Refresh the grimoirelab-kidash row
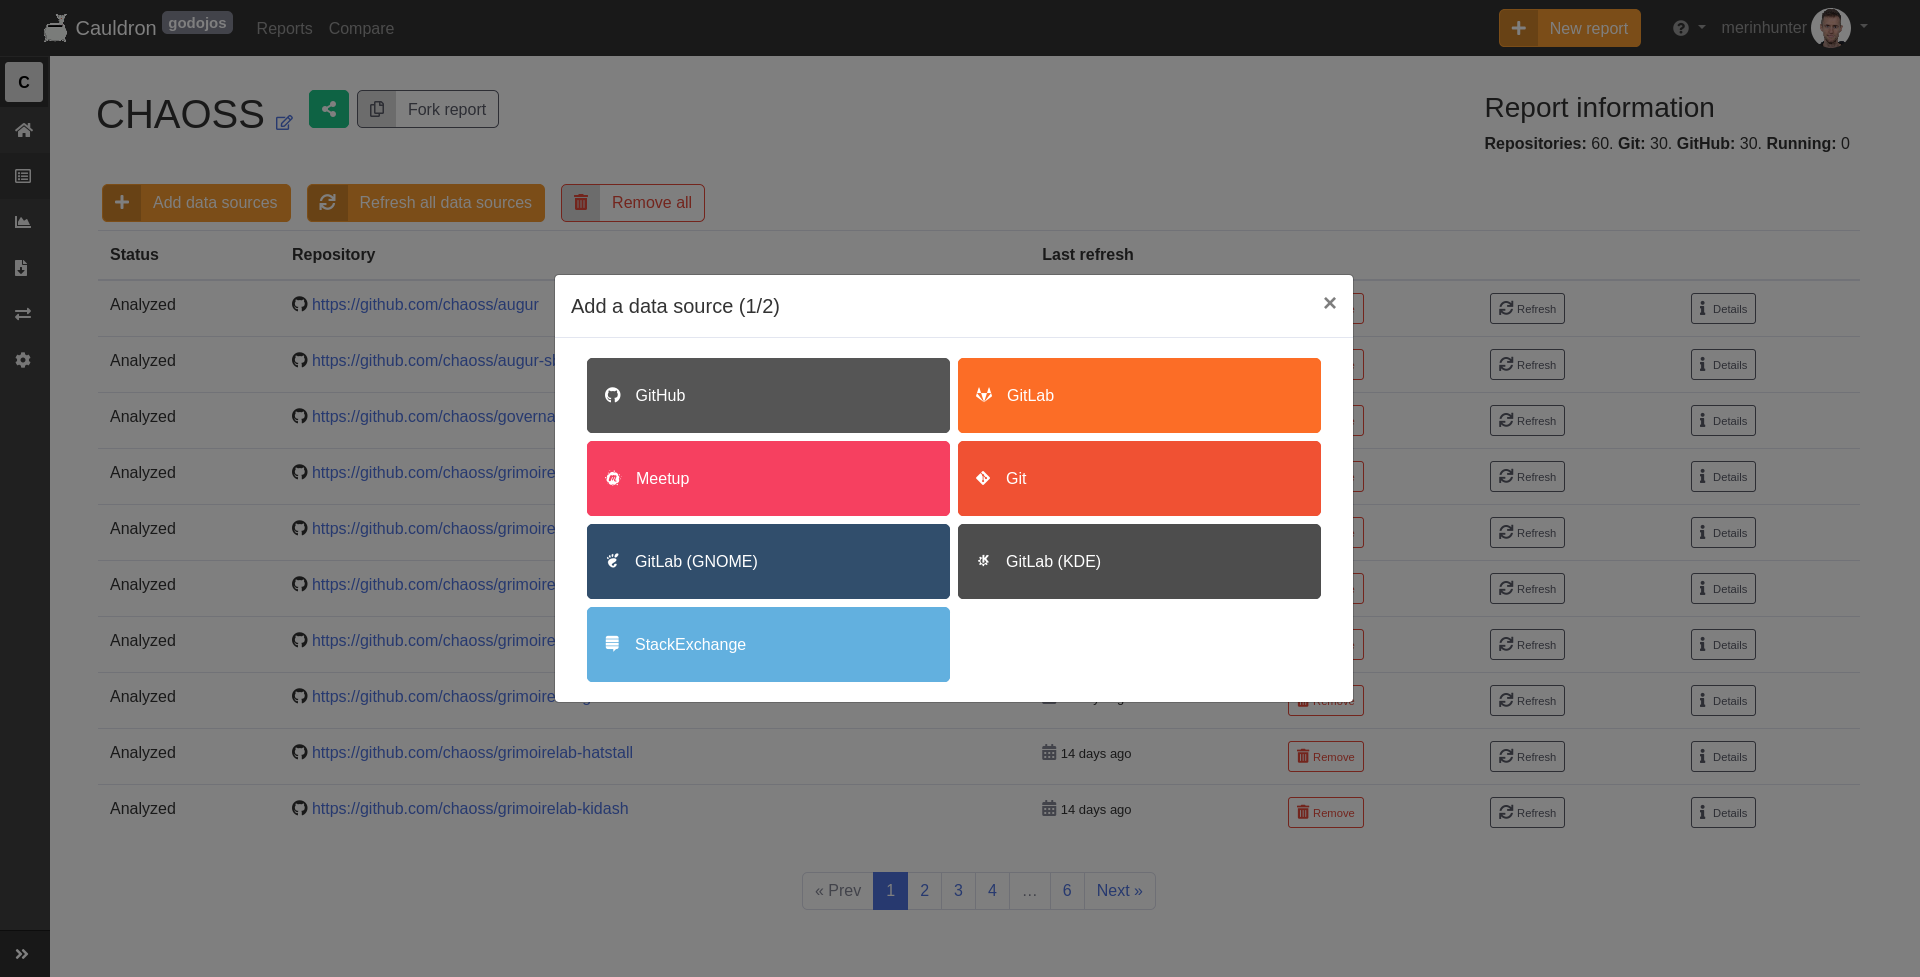This screenshot has height=977, width=1920. tap(1527, 813)
